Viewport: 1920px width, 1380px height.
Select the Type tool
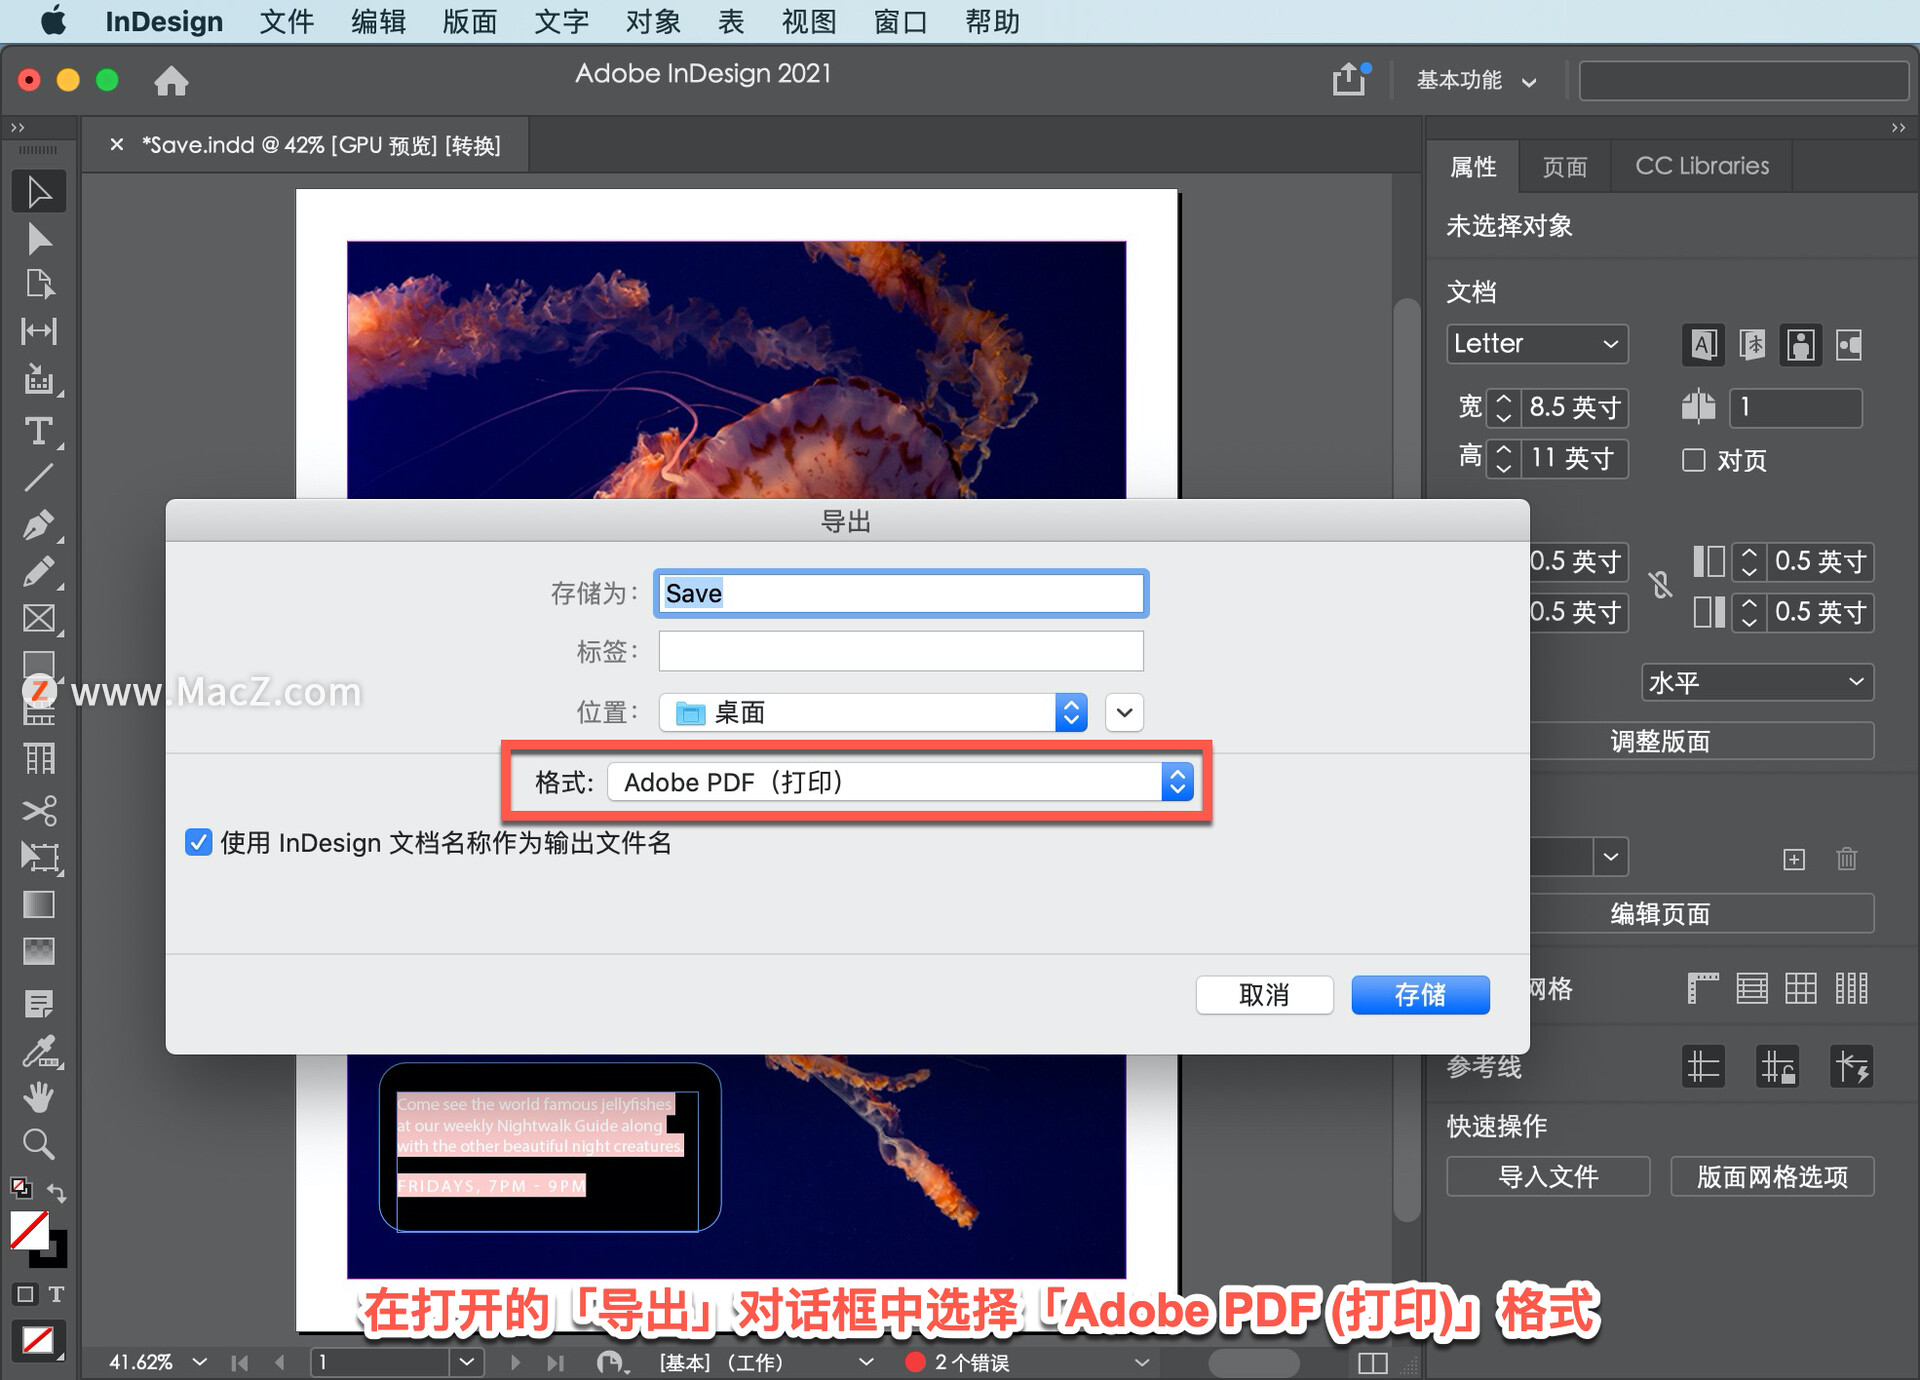(x=39, y=431)
